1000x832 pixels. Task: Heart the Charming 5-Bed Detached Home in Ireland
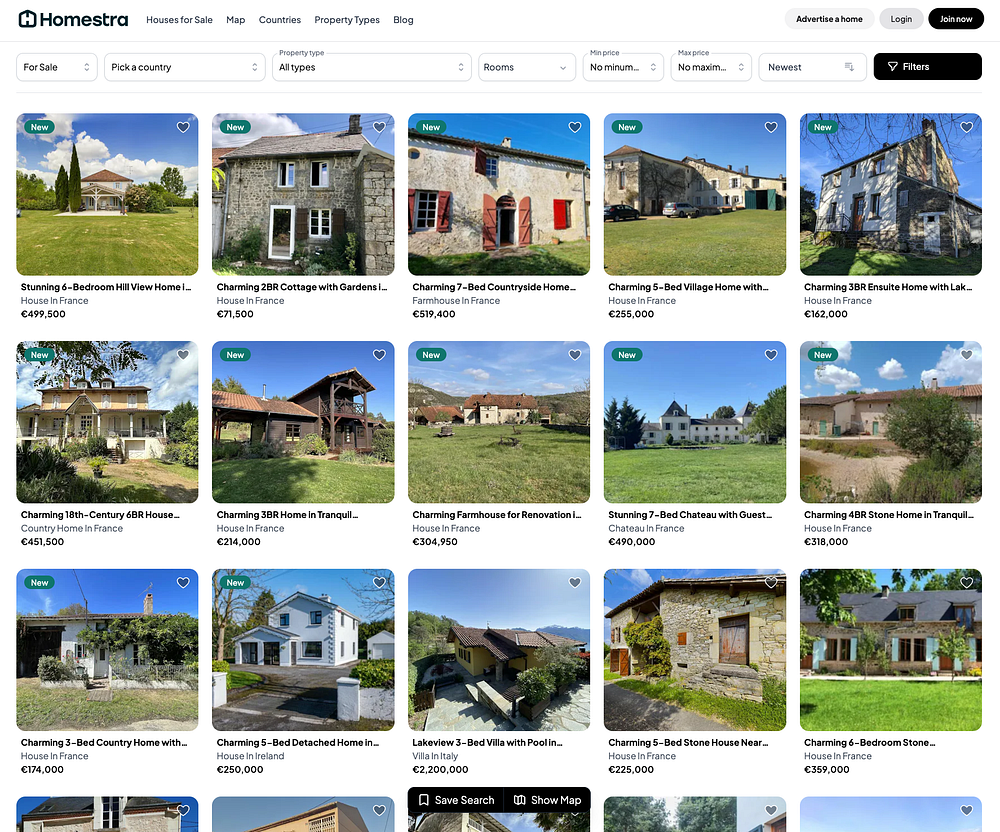pyautogui.click(x=379, y=582)
